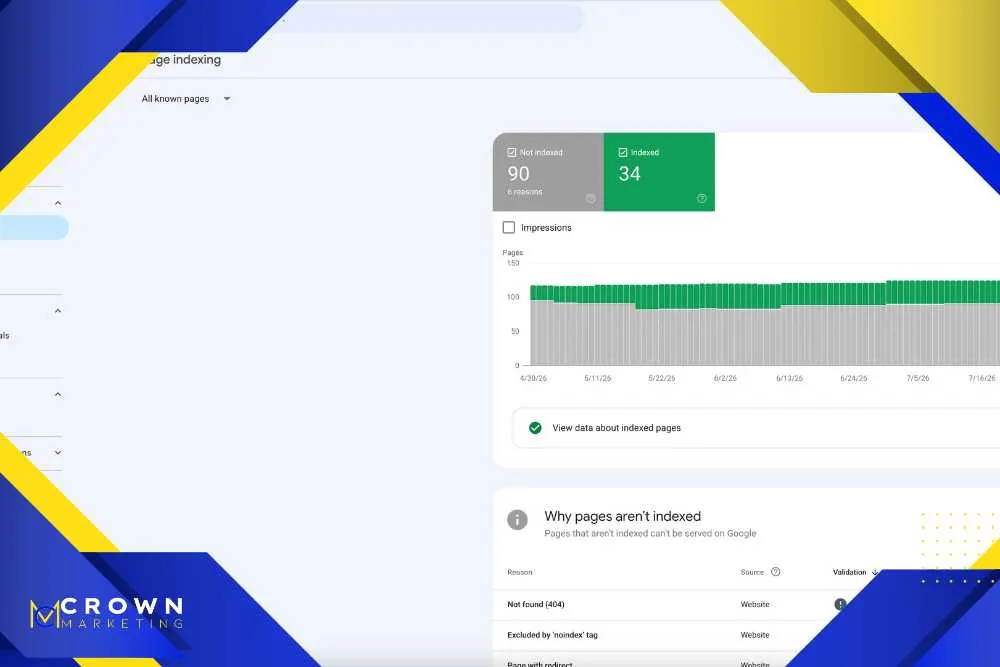This screenshot has height=667, width=1000.
Task: Click Website cell in Not found row
Action: [x=755, y=605]
